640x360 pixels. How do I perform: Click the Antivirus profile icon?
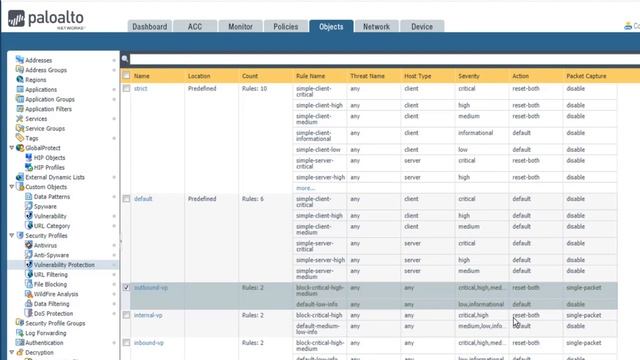click(29, 245)
